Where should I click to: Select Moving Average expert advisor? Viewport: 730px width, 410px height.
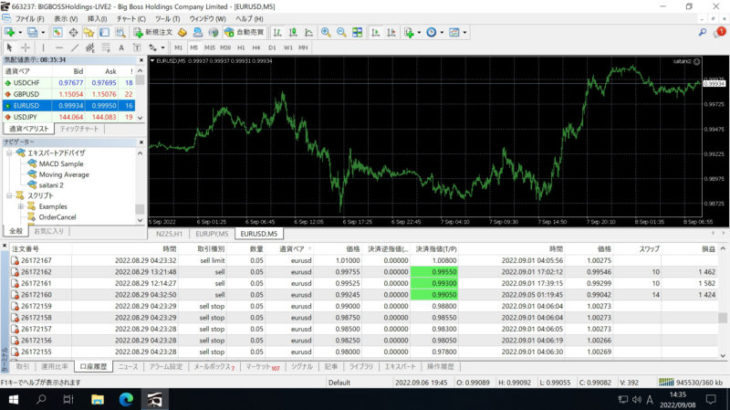point(64,174)
